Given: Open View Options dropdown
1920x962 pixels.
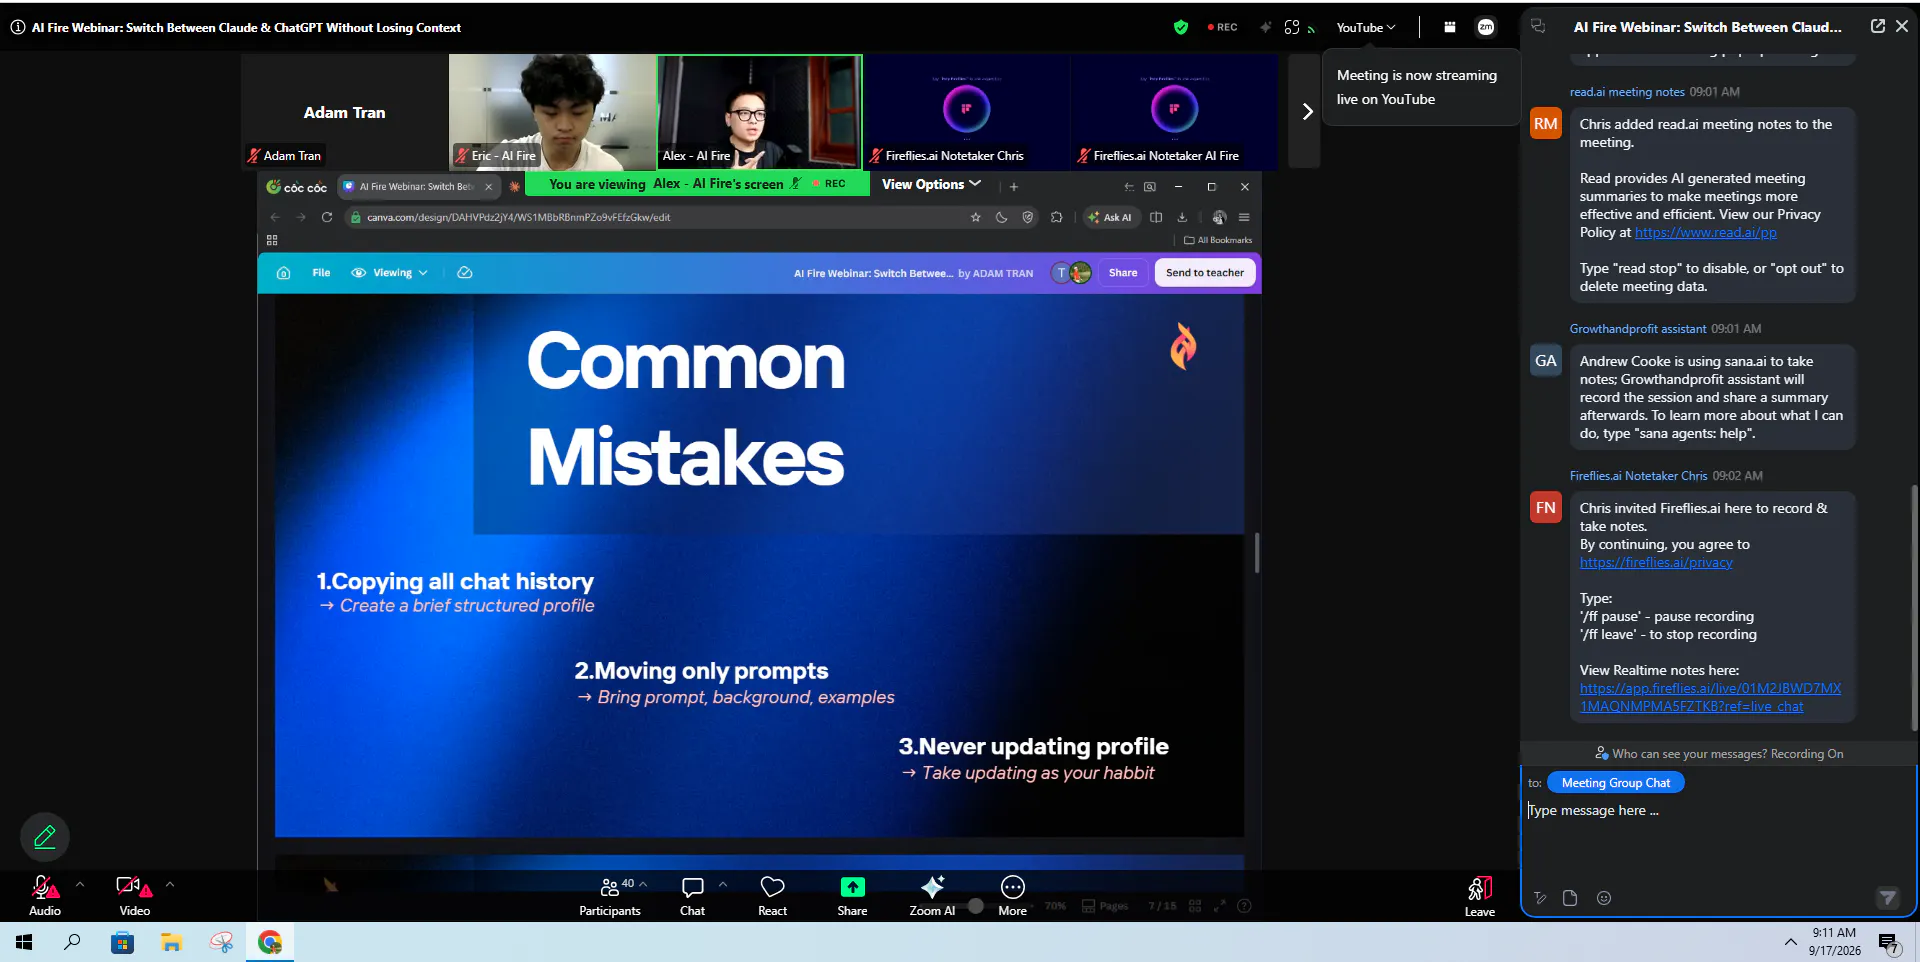Looking at the screenshot, I should point(931,184).
